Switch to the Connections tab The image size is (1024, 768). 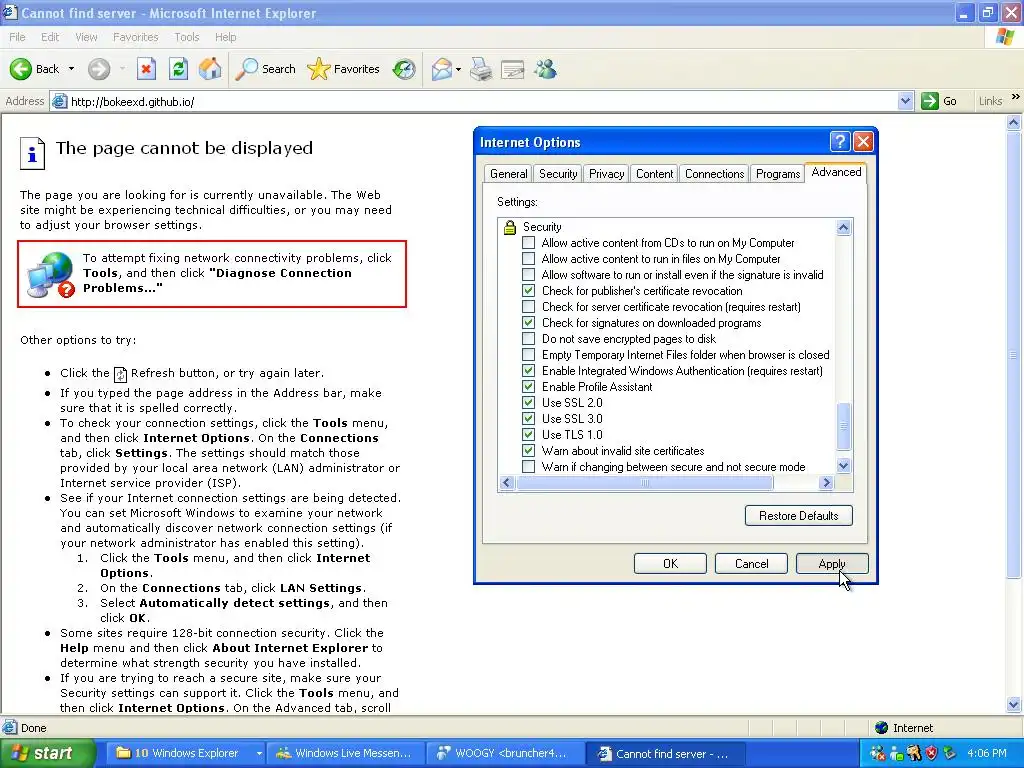click(714, 174)
